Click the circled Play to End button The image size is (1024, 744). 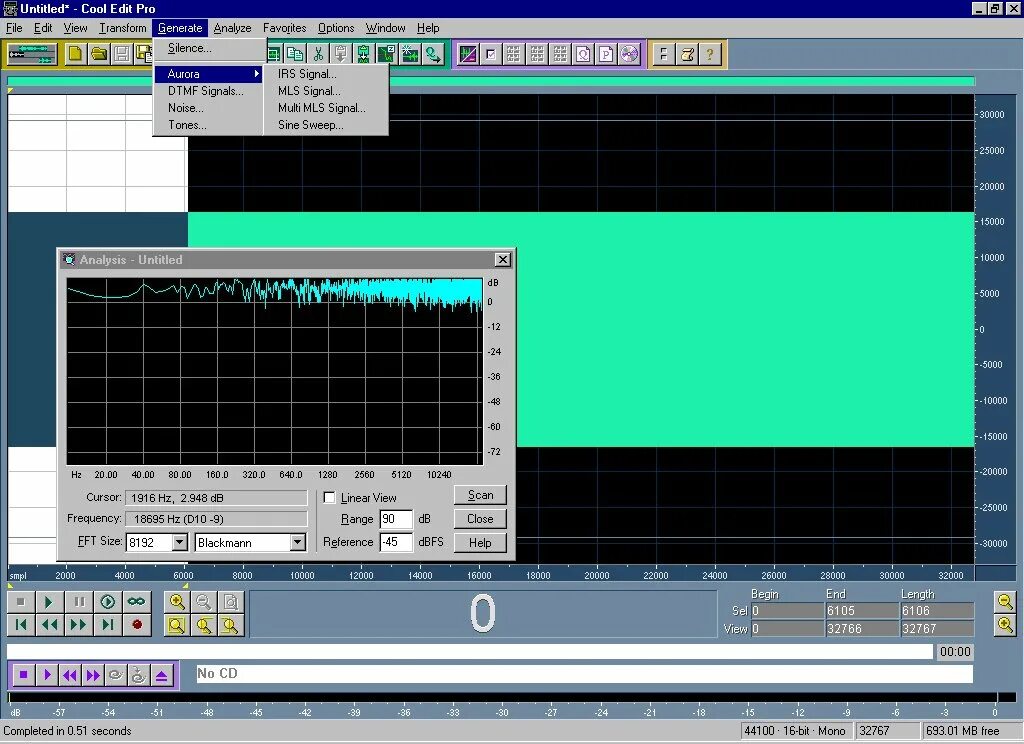point(108,602)
